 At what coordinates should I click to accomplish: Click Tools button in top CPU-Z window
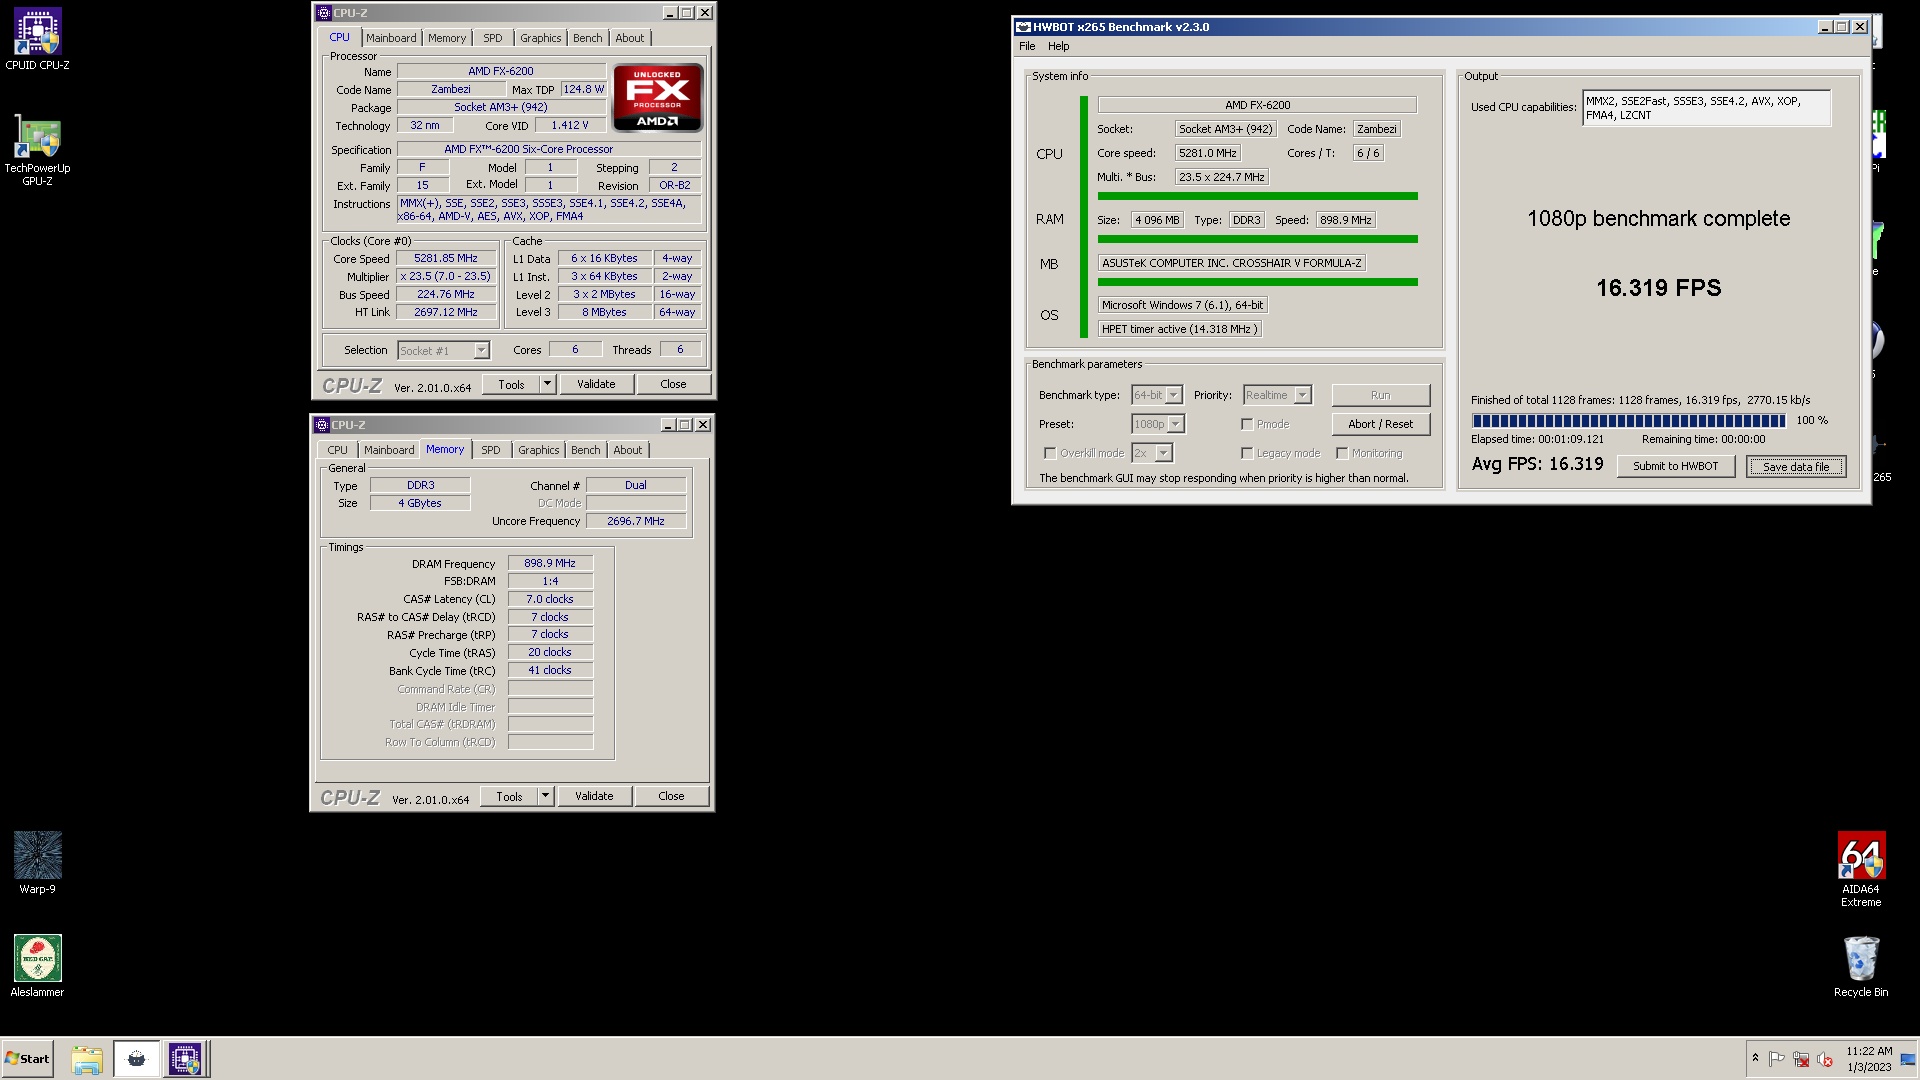coord(511,384)
